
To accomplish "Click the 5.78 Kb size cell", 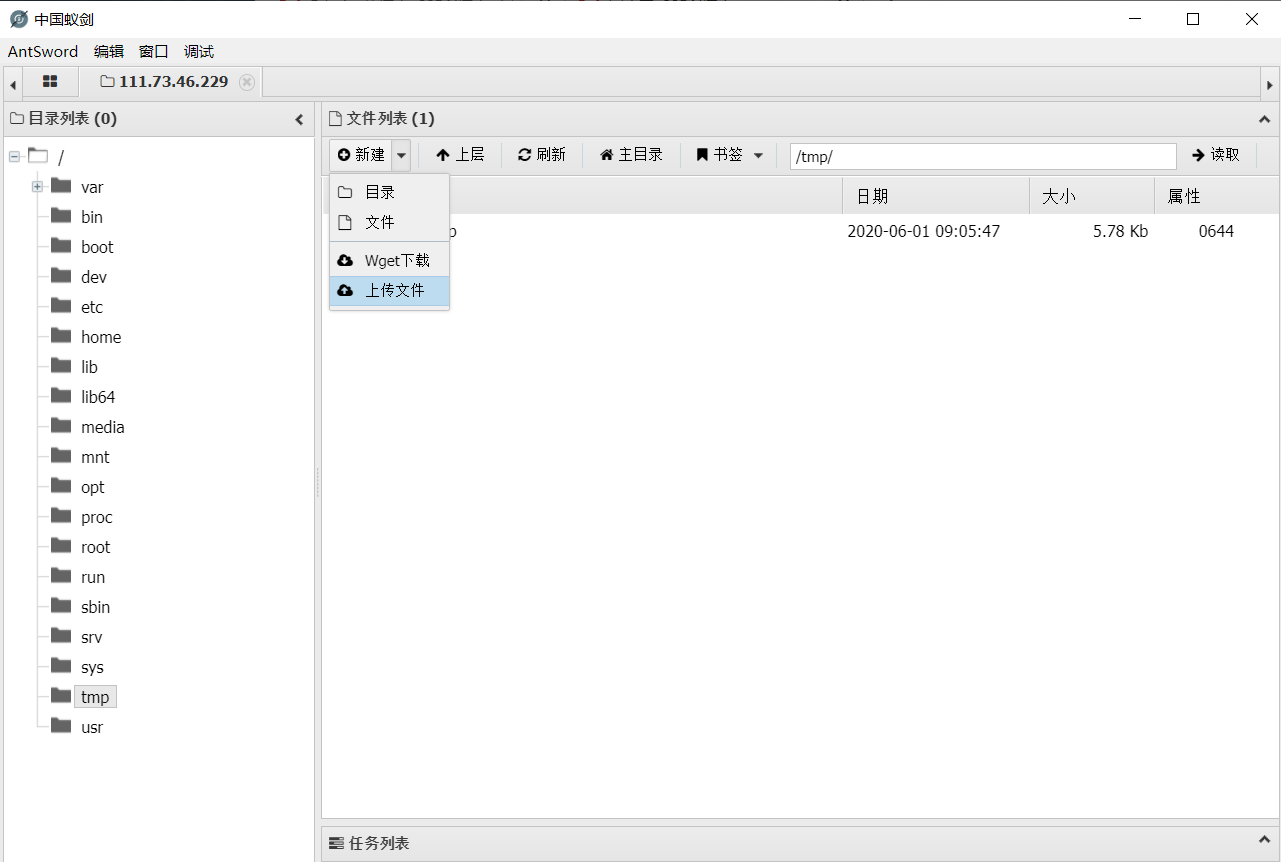I will (1120, 231).
